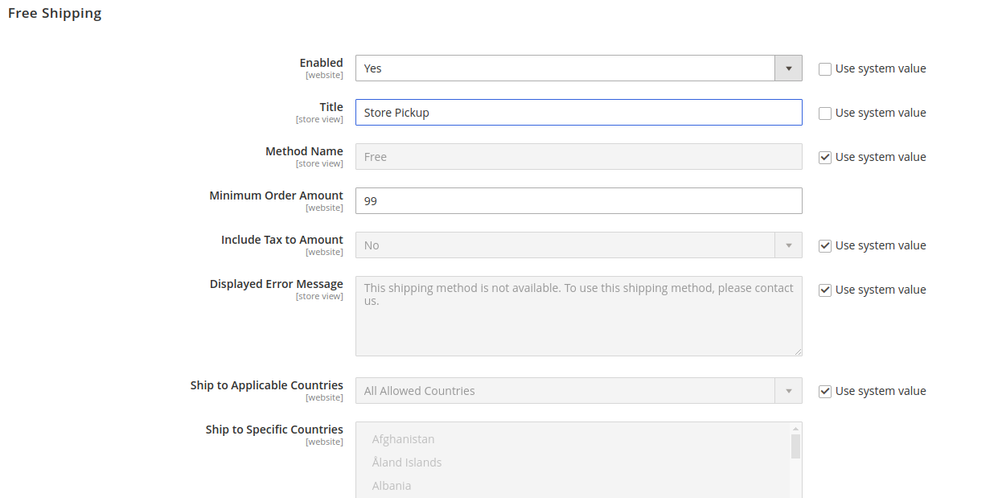Click the Free Shipping section heading

pyautogui.click(x=55, y=14)
